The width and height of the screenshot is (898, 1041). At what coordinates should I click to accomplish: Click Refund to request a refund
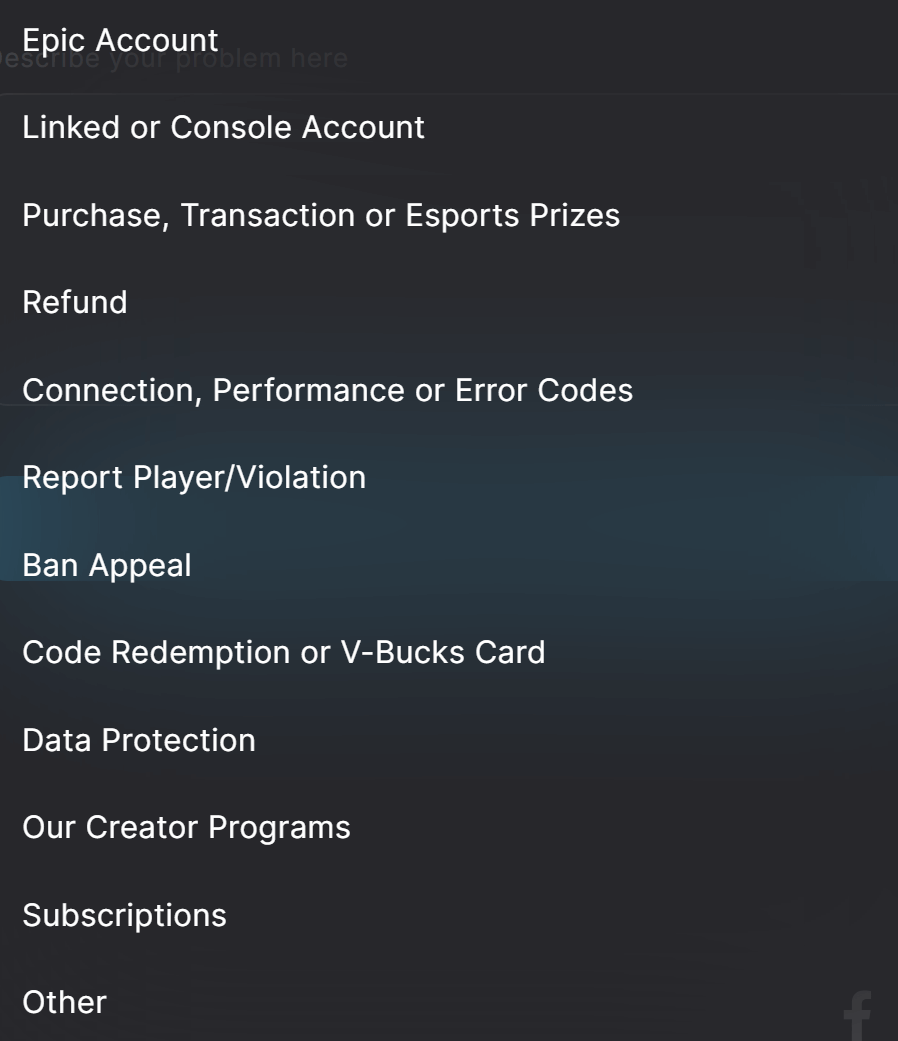(x=75, y=302)
